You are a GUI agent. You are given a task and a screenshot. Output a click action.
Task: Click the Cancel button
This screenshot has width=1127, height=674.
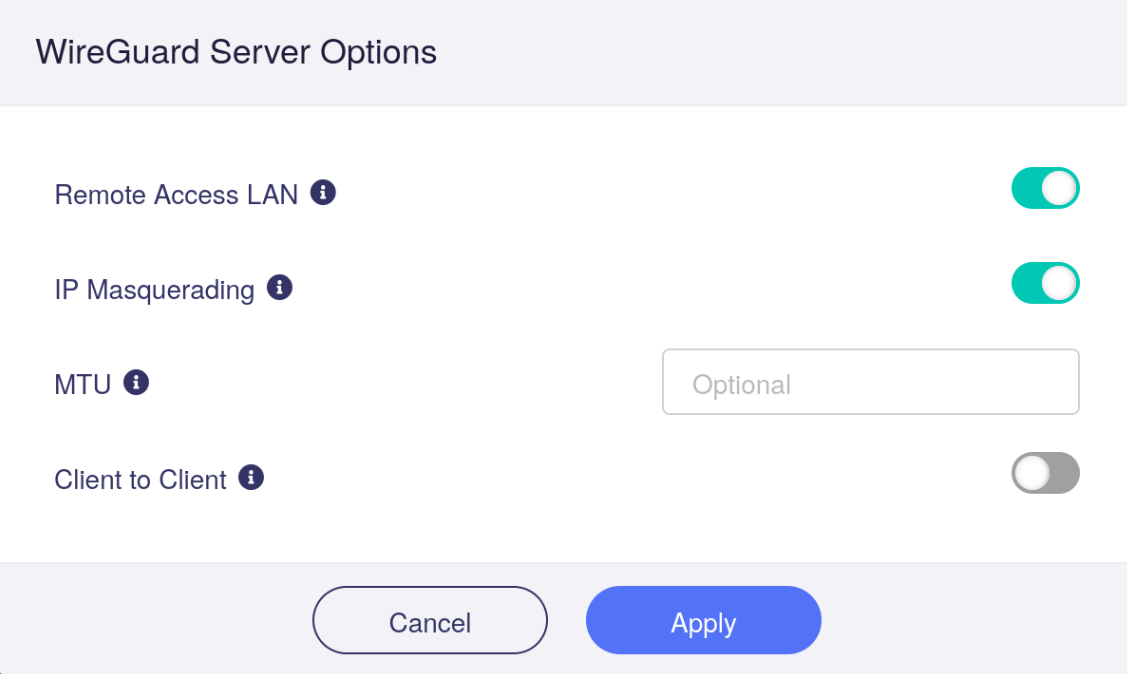tap(430, 620)
